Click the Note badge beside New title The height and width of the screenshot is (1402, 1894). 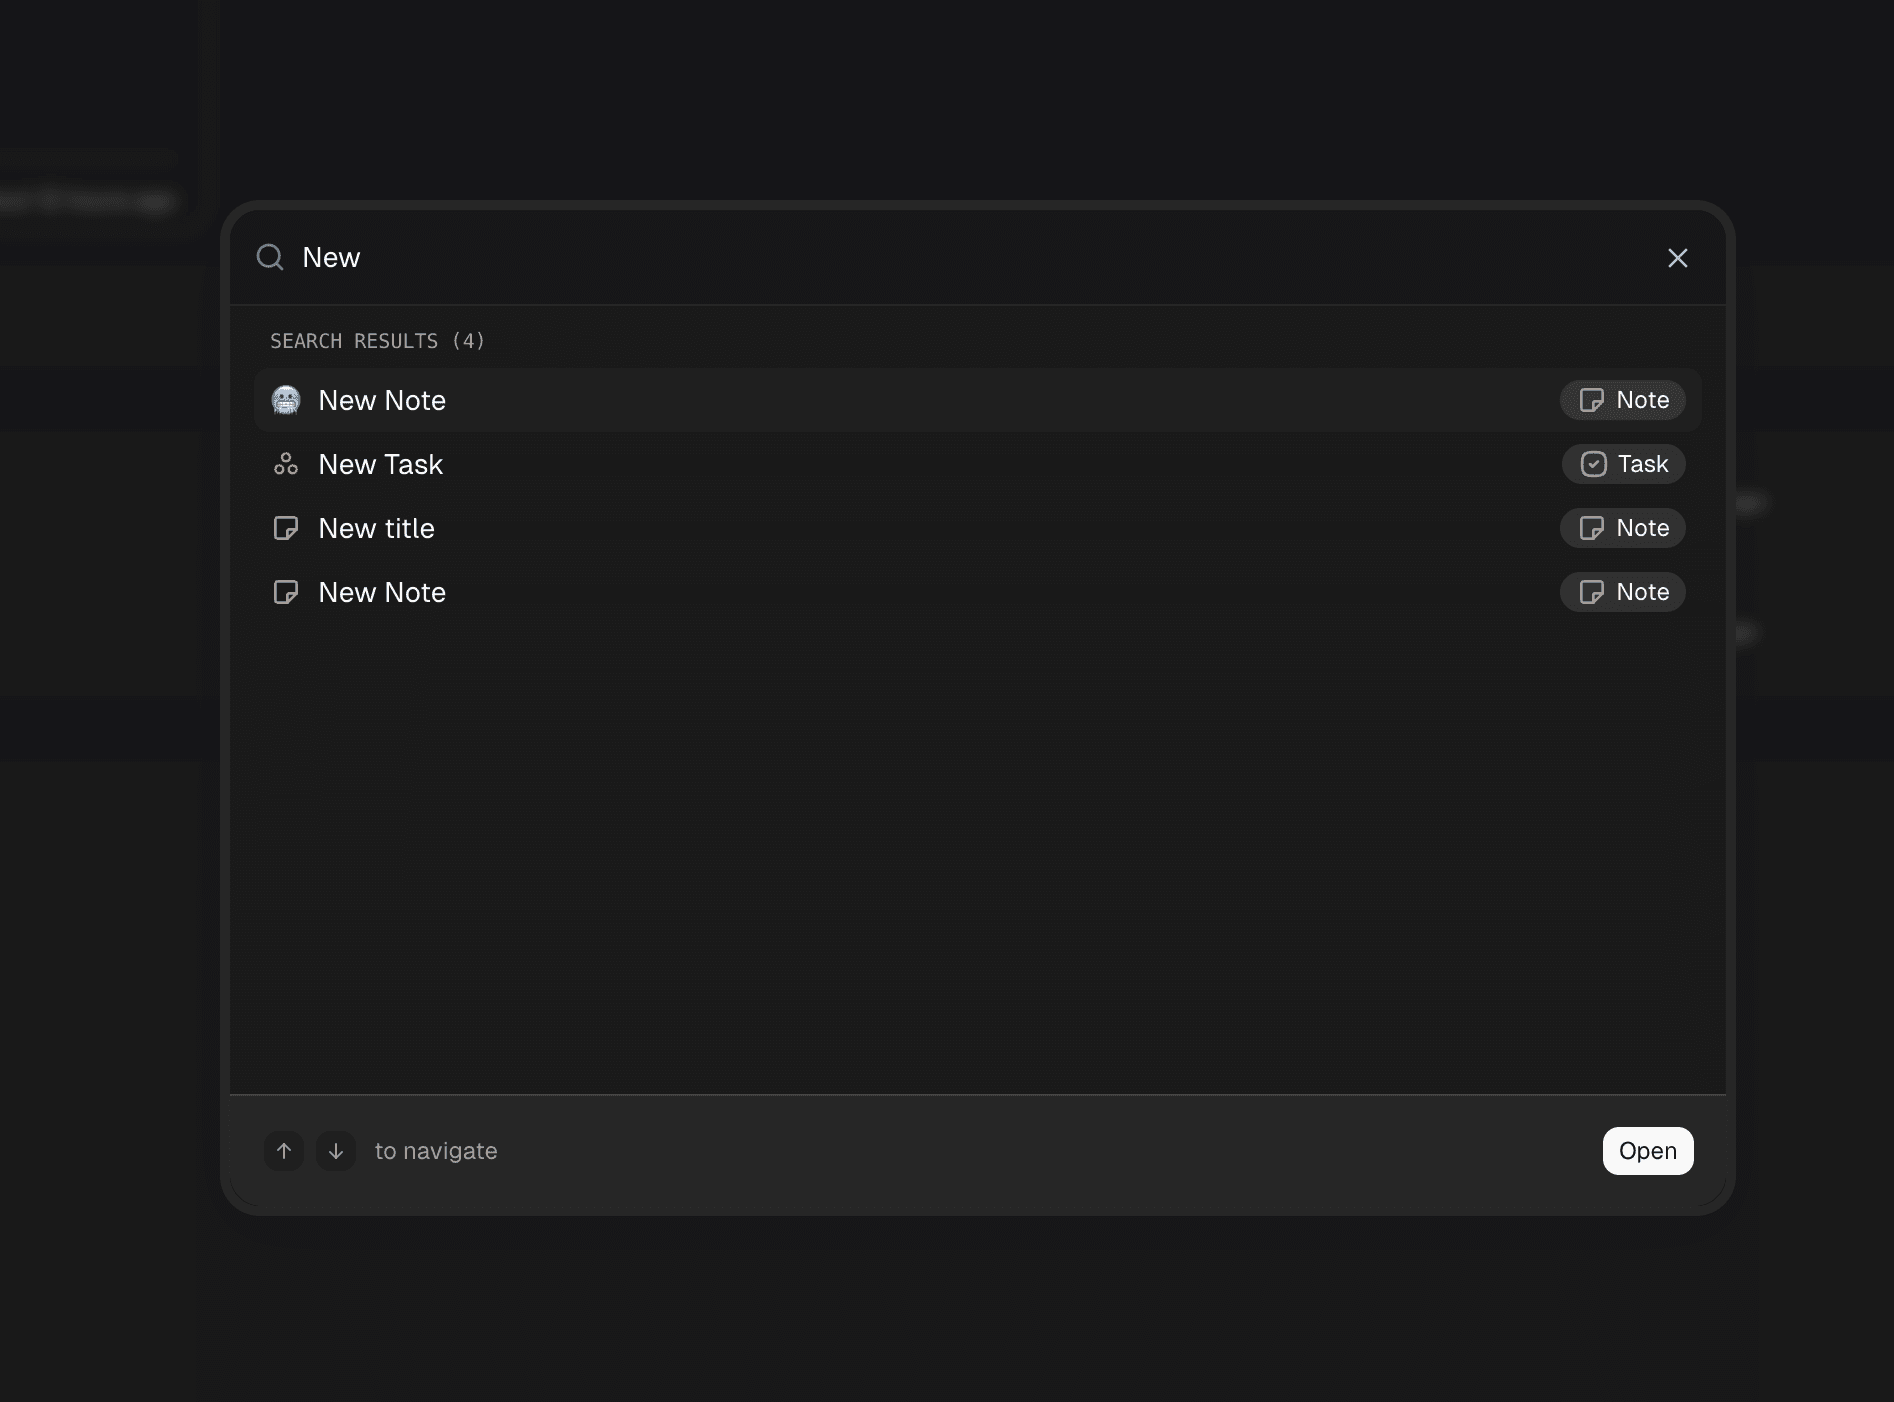click(x=1621, y=528)
